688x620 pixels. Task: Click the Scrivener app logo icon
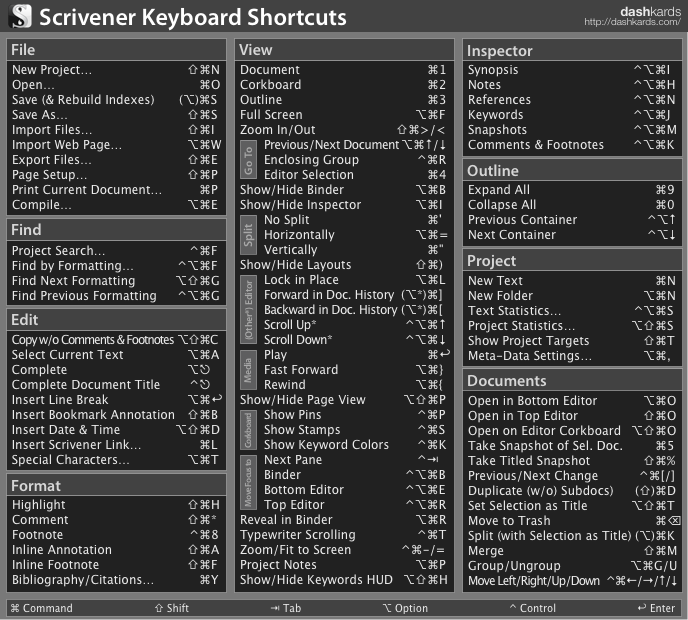(21, 16)
